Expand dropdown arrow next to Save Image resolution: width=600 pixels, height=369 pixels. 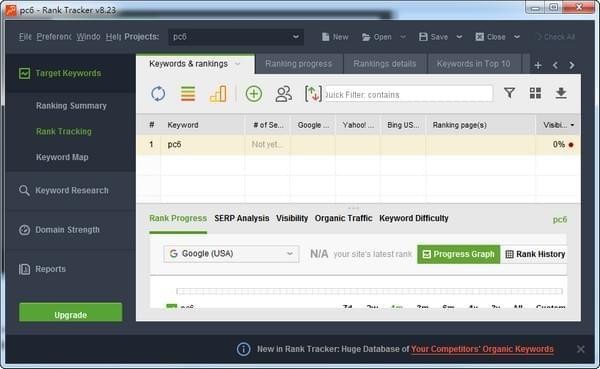[459, 37]
